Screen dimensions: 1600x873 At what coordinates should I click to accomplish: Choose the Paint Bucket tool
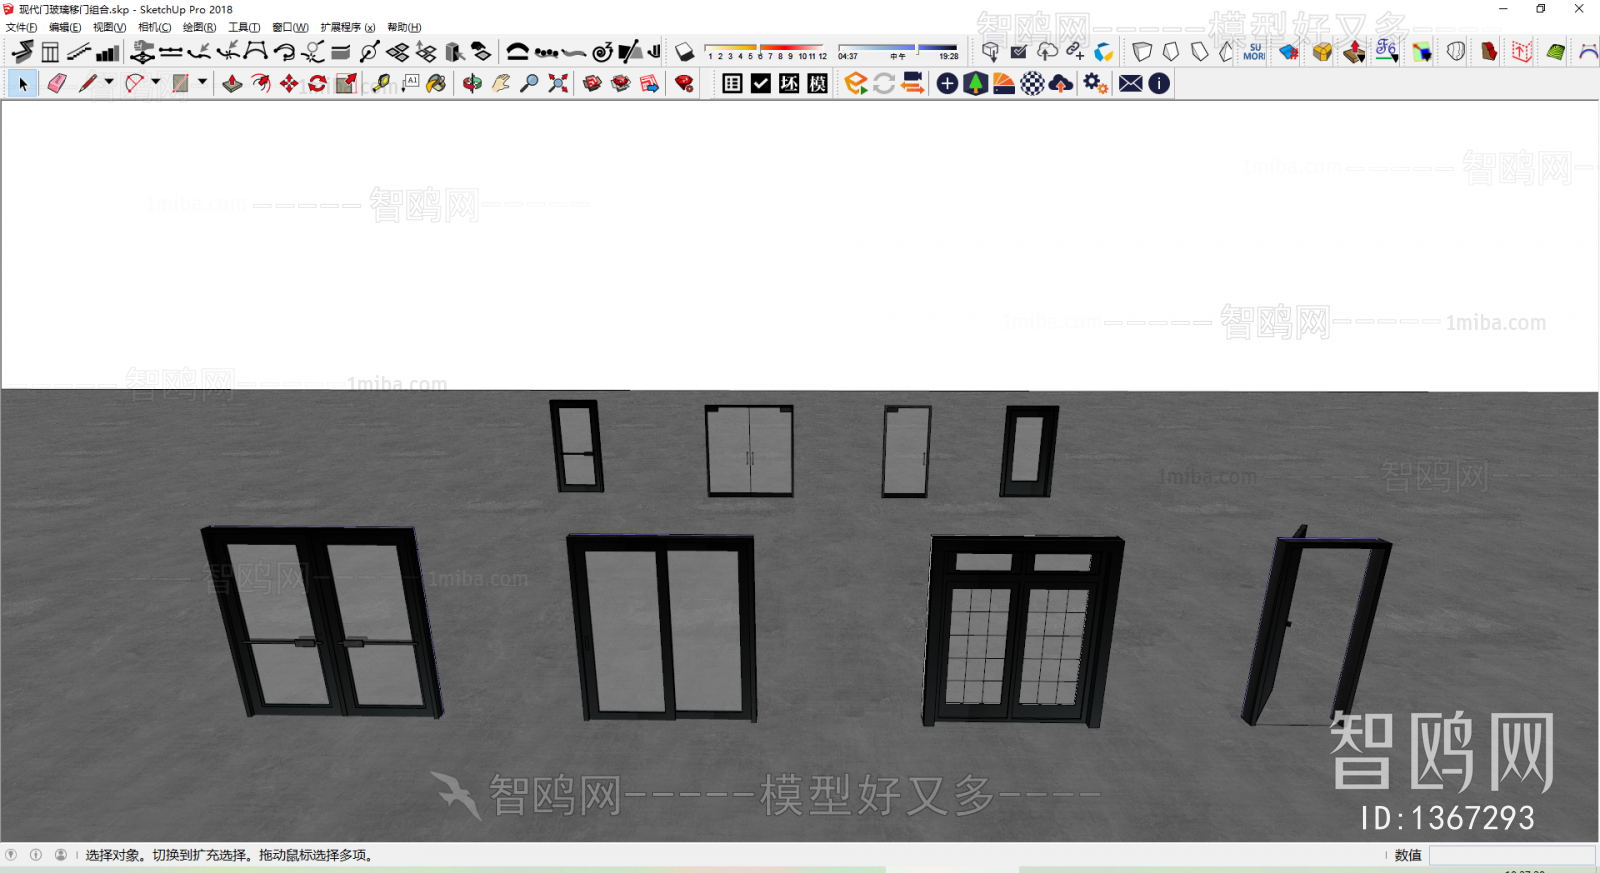pos(436,84)
